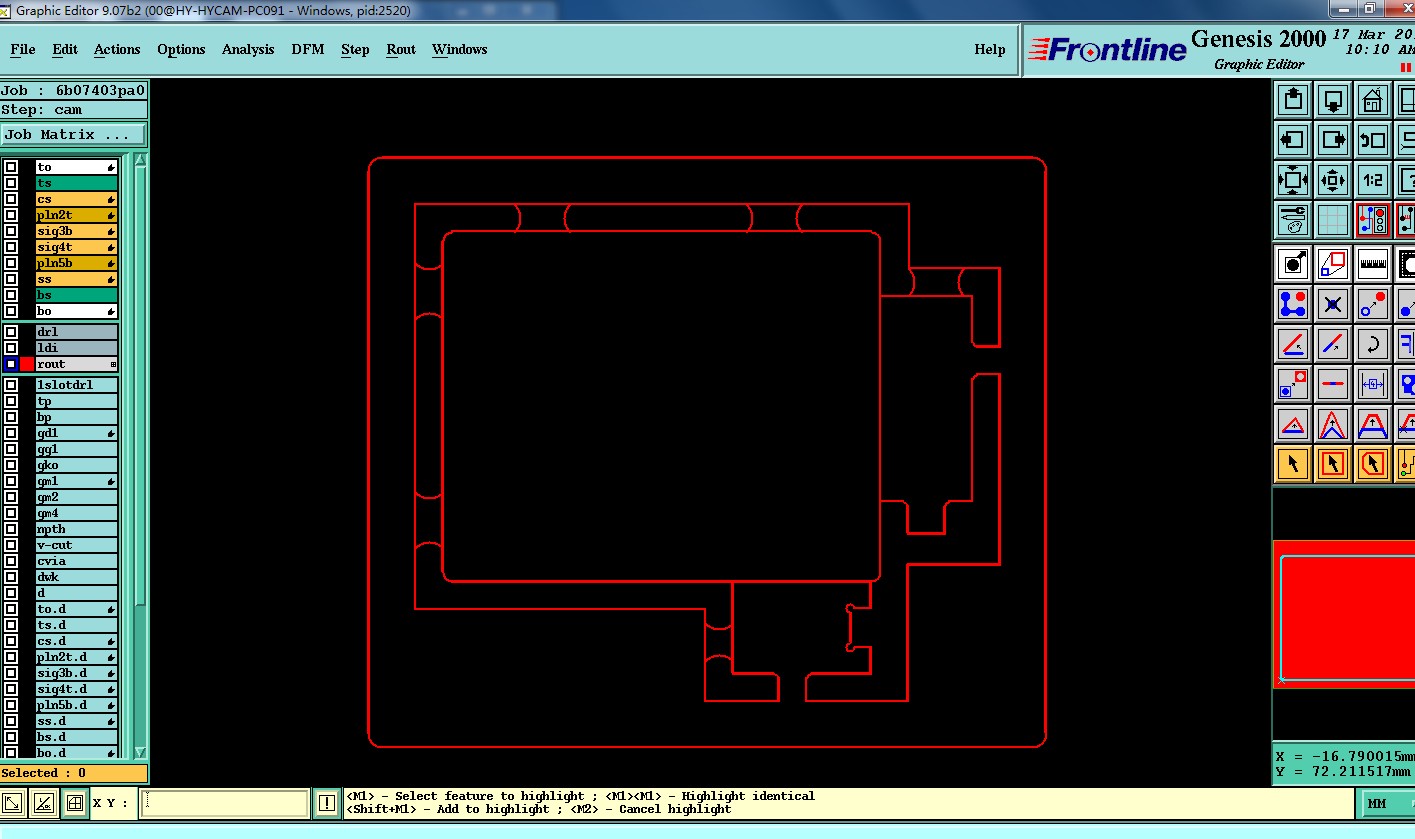Click the blue and red squares move icon
Screen dimensions: 1415x839
coord(1293,384)
